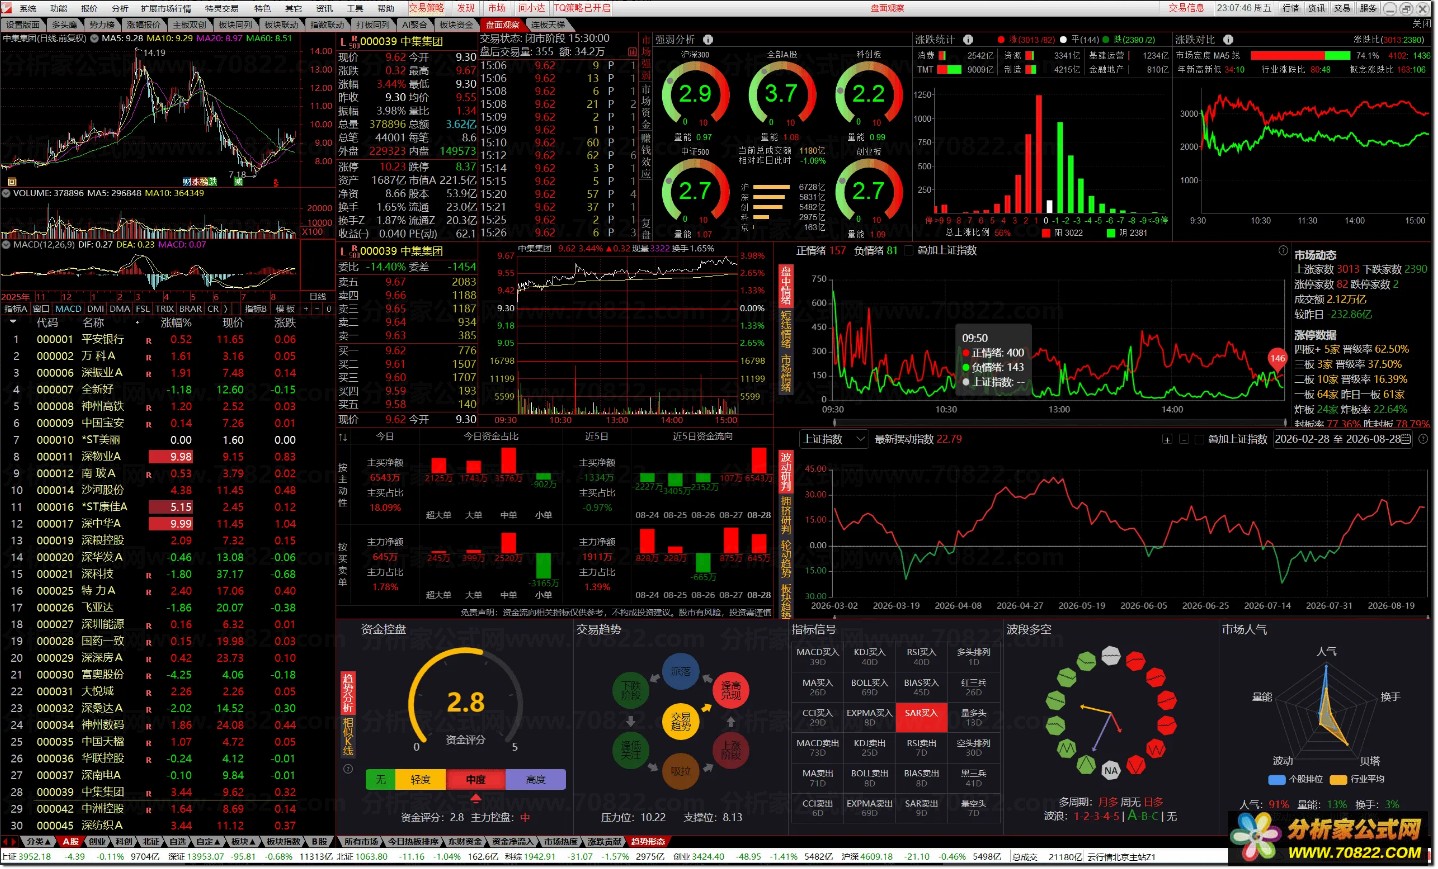Image resolution: width=1438 pixels, height=869 pixels.
Task: Open the 系统 menu
Action: [27, 8]
